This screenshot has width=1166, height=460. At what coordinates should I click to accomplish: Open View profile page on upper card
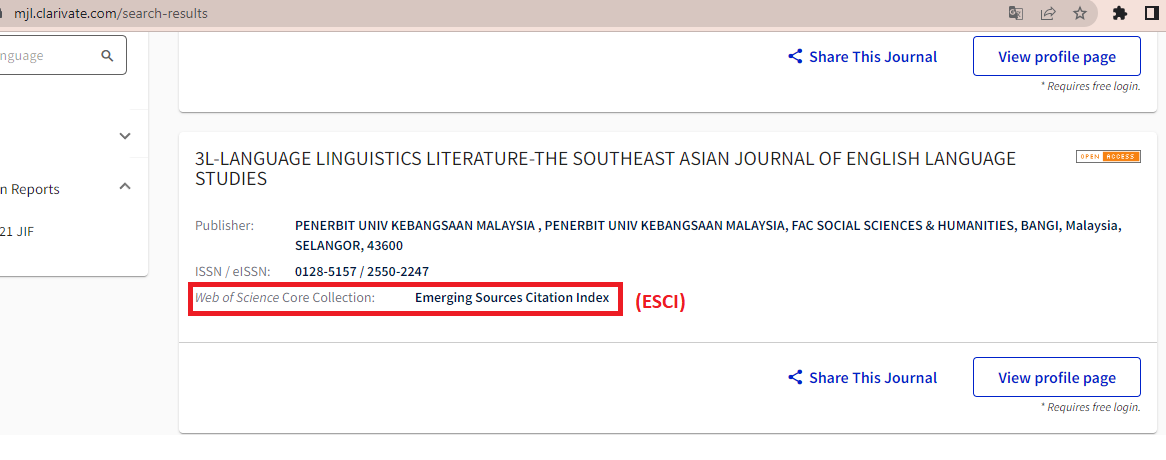(1057, 56)
